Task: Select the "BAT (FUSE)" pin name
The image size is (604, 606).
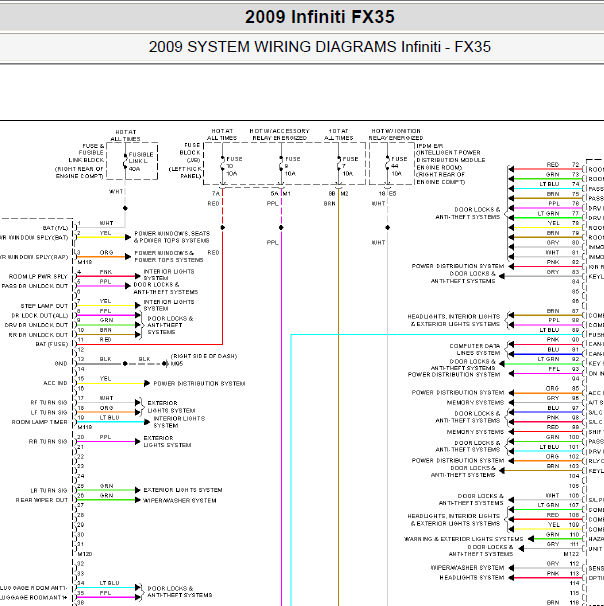Action: pyautogui.click(x=52, y=344)
